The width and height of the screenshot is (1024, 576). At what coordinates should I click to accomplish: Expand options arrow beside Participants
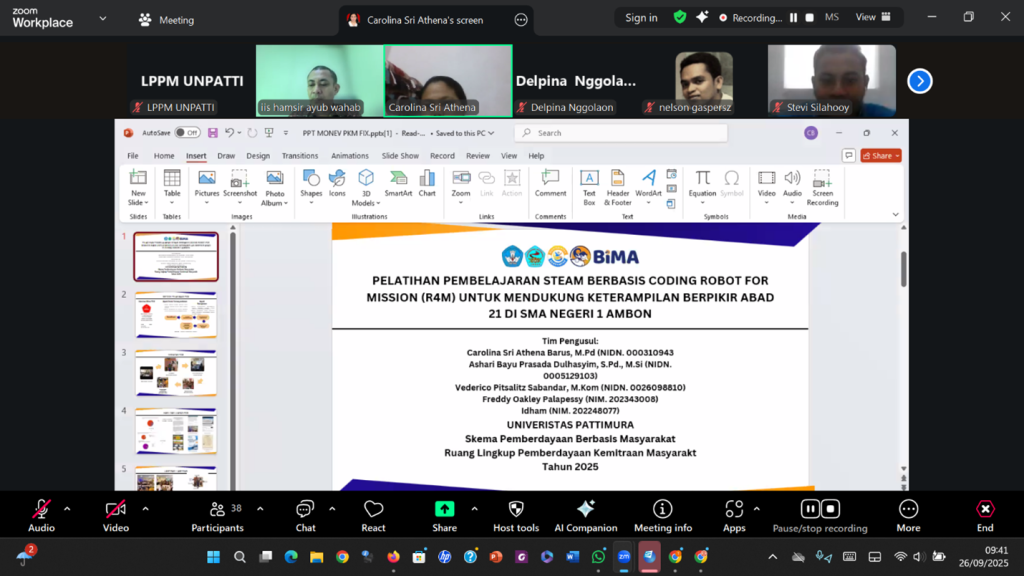pos(260,509)
